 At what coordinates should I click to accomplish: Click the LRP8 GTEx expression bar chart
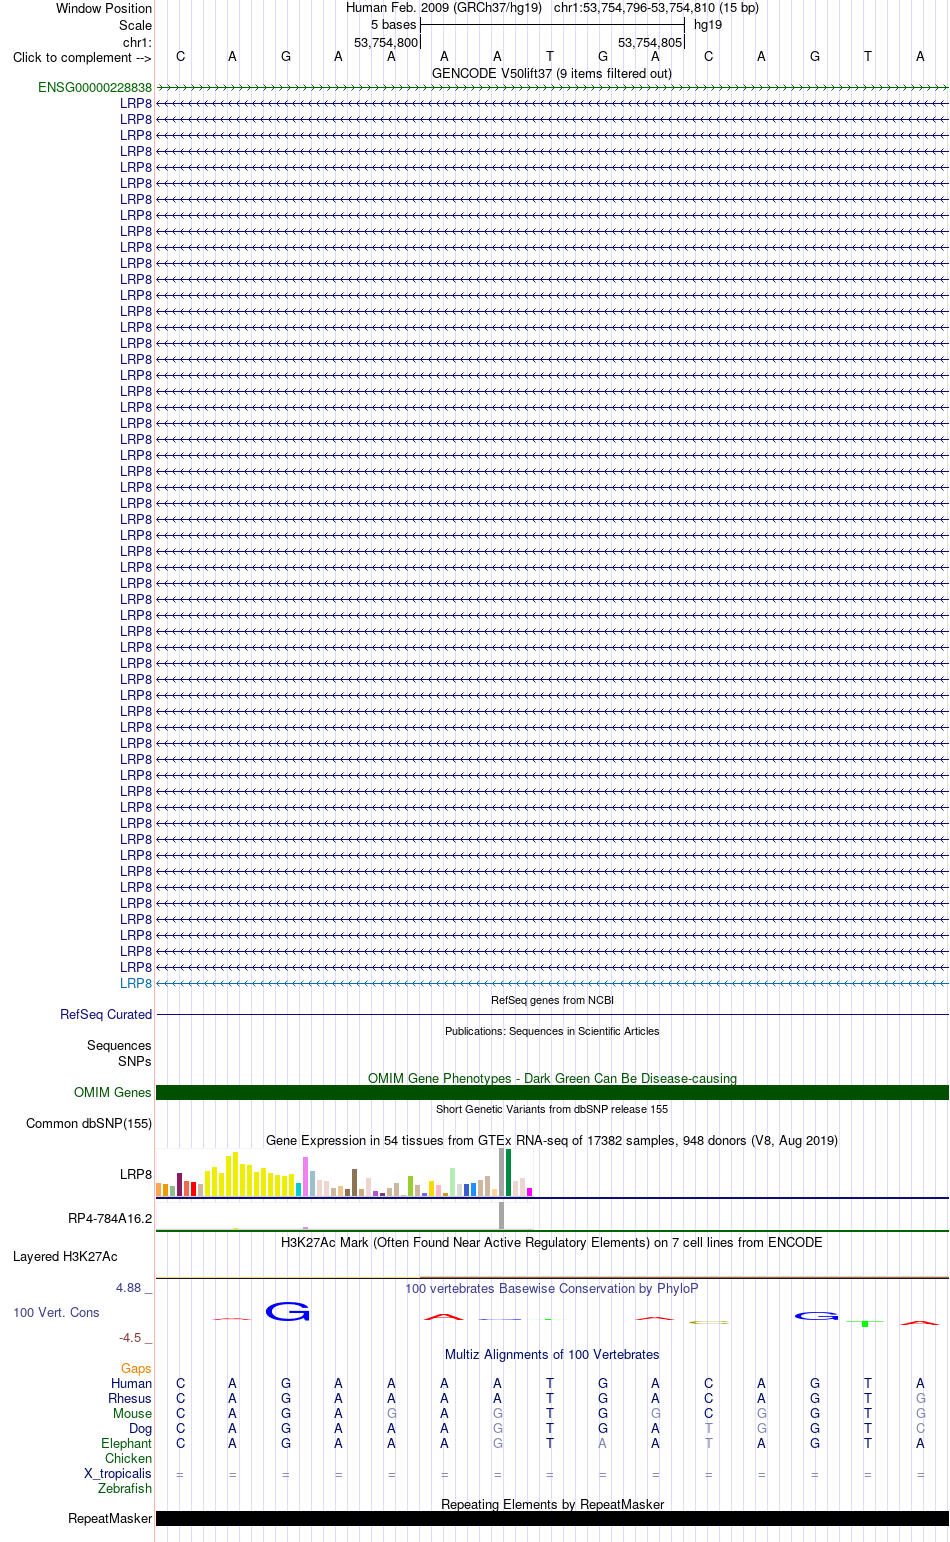345,1173
